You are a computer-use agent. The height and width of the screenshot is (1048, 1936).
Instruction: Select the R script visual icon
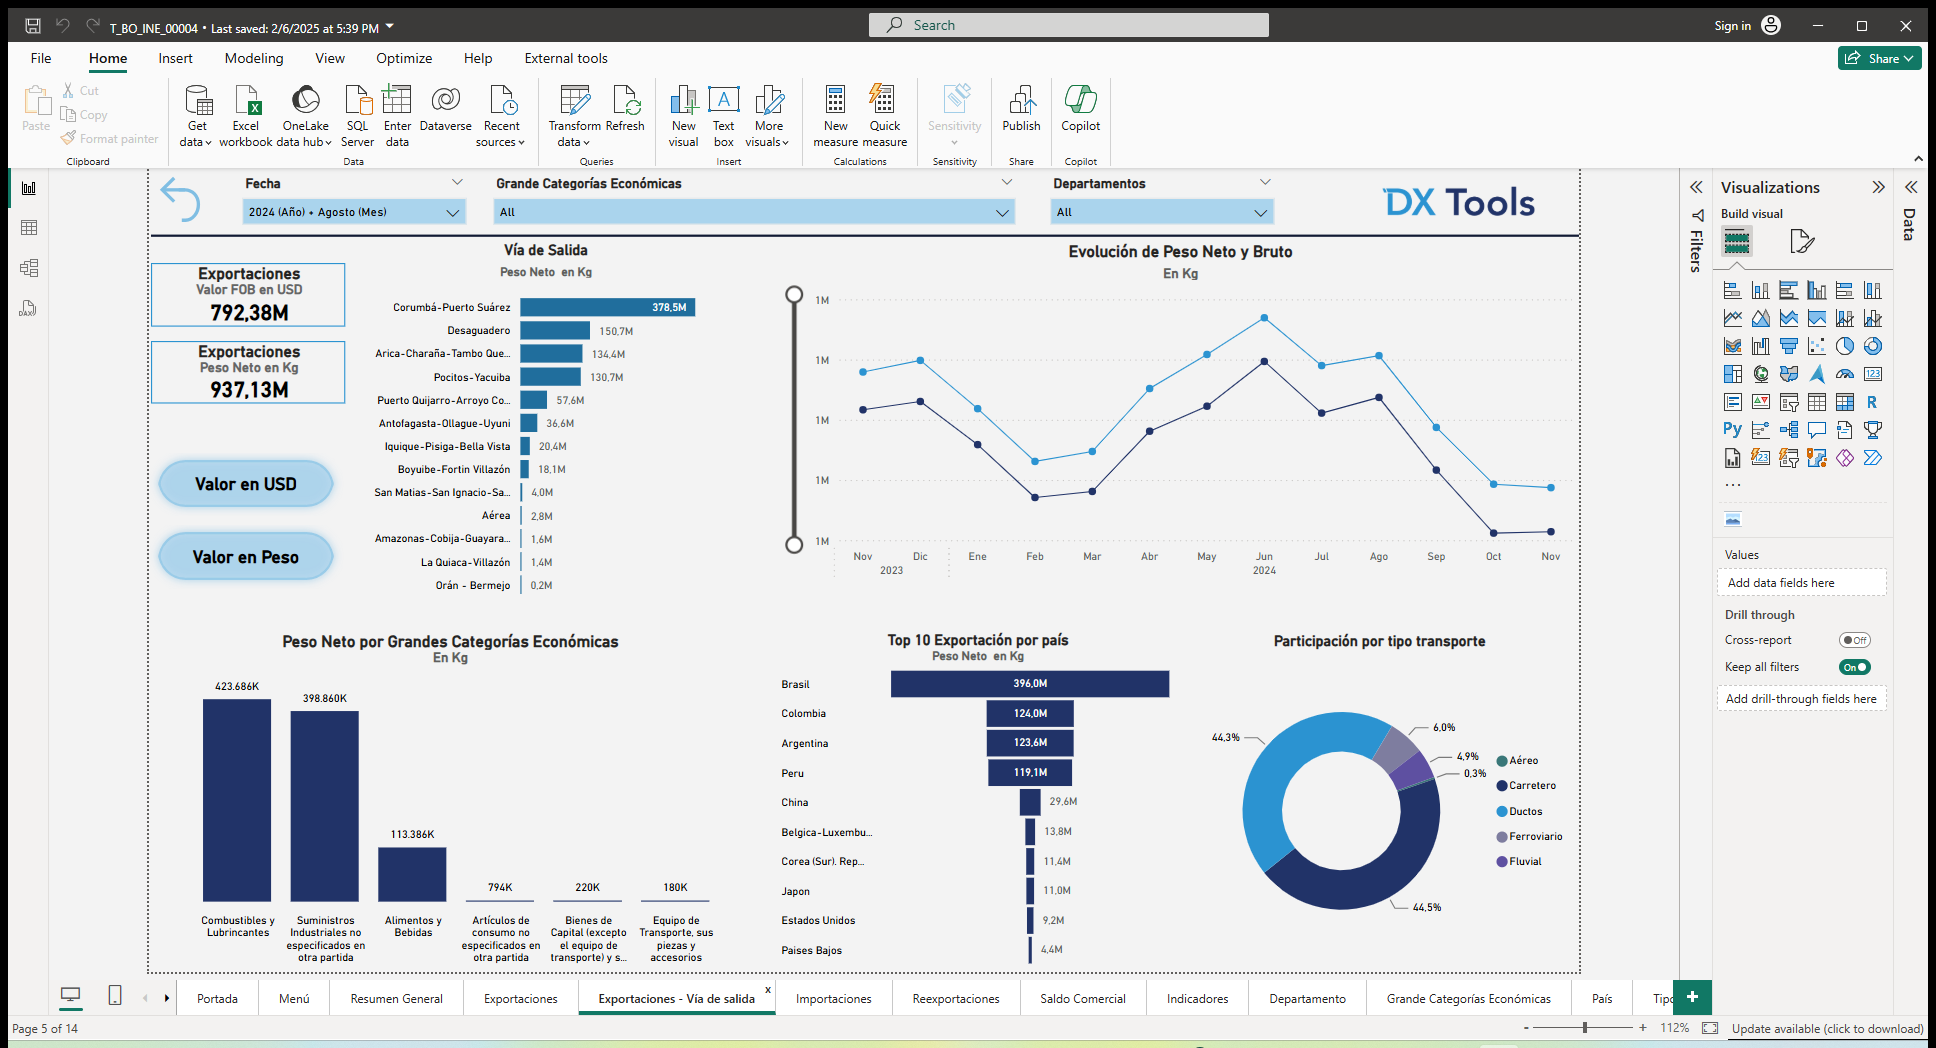pos(1873,401)
